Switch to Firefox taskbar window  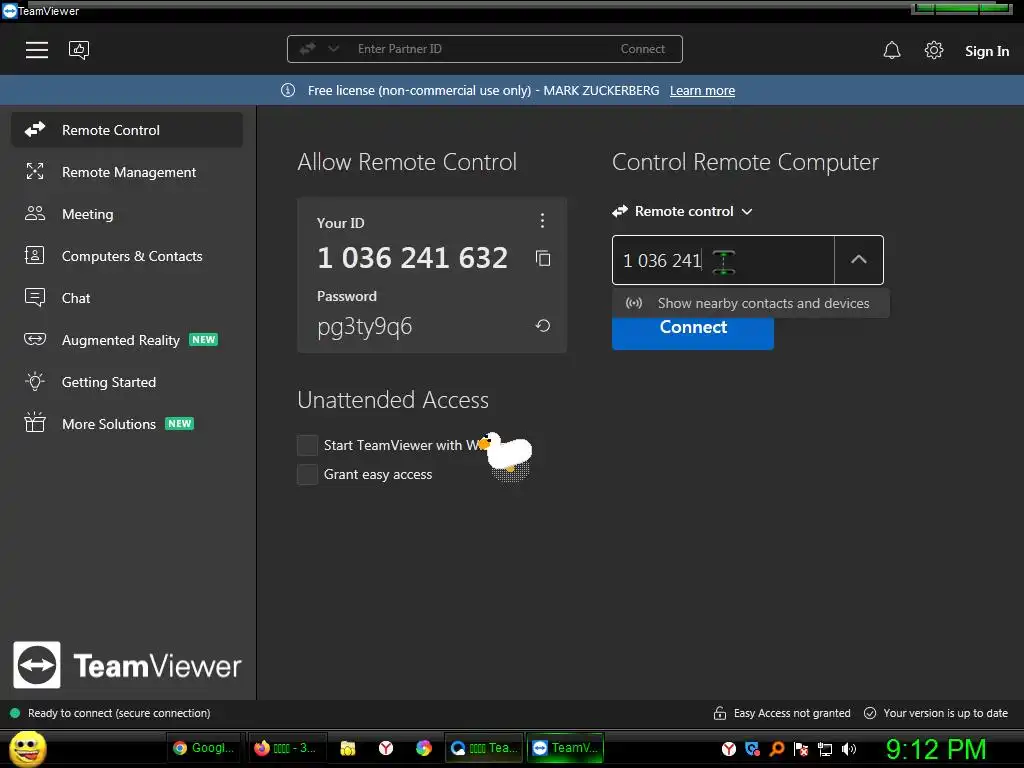click(288, 748)
